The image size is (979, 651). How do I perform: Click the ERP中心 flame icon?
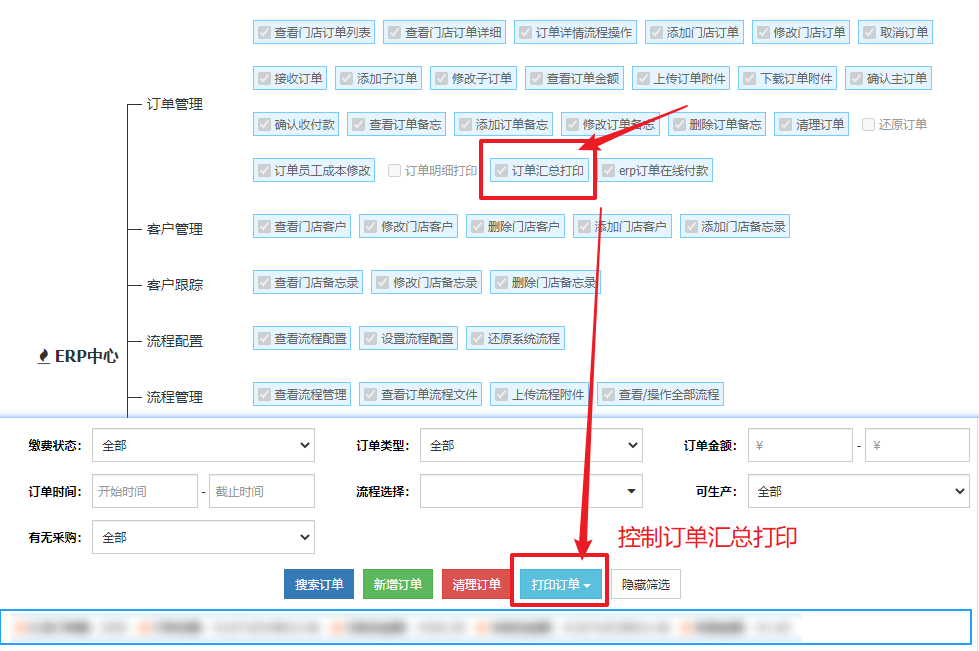43,356
